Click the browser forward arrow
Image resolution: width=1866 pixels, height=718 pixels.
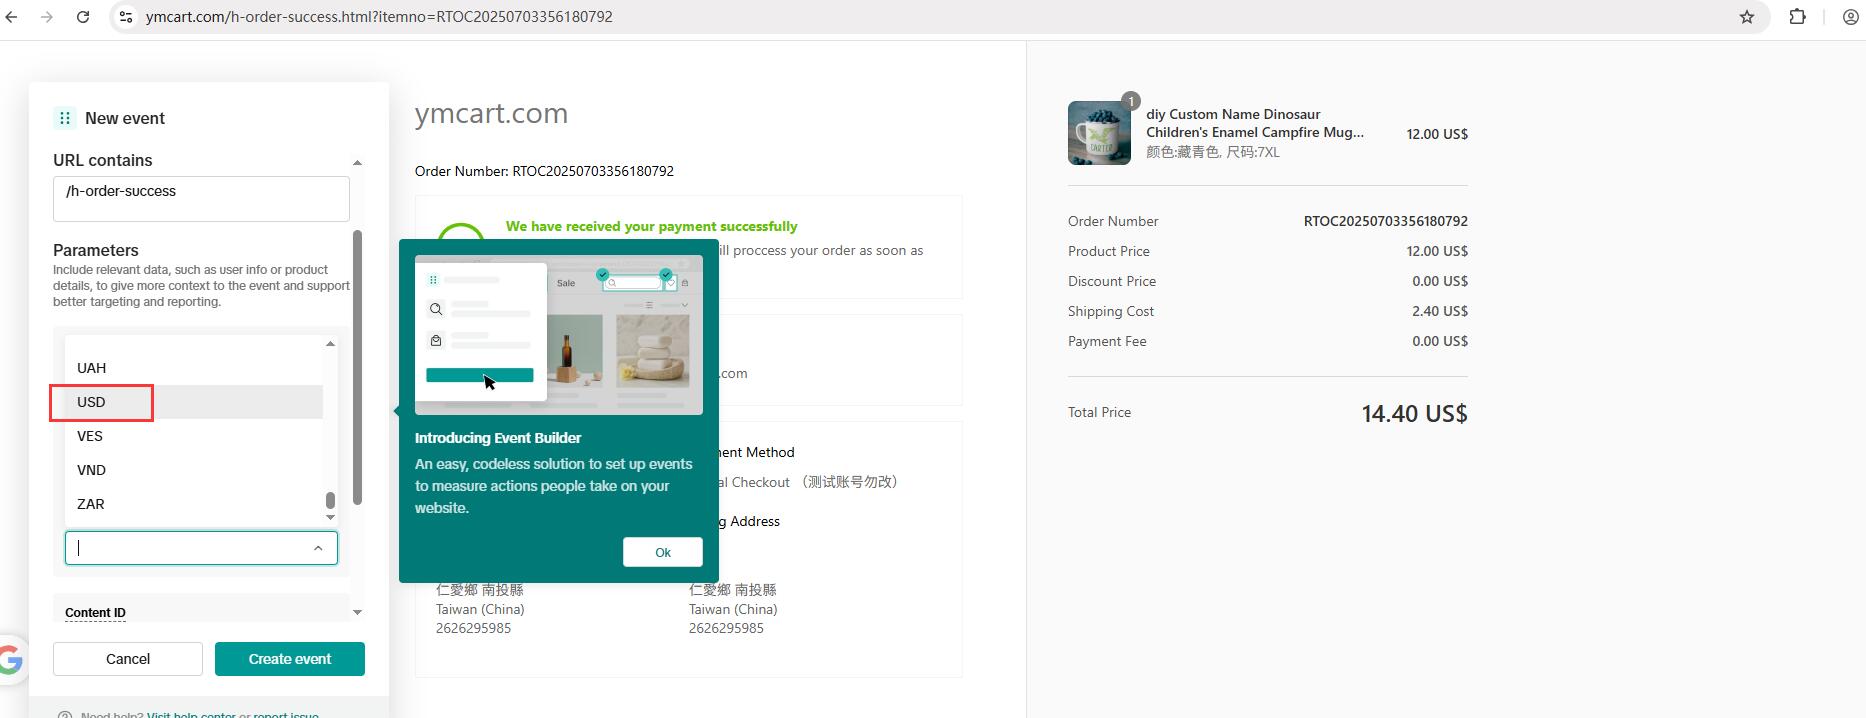coord(47,17)
